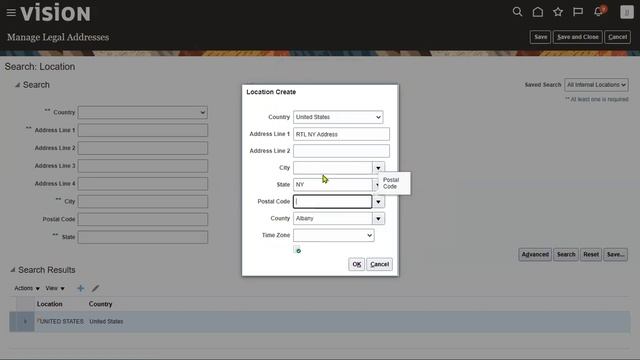Open the View menu
This screenshot has height=360, width=640.
(55, 288)
